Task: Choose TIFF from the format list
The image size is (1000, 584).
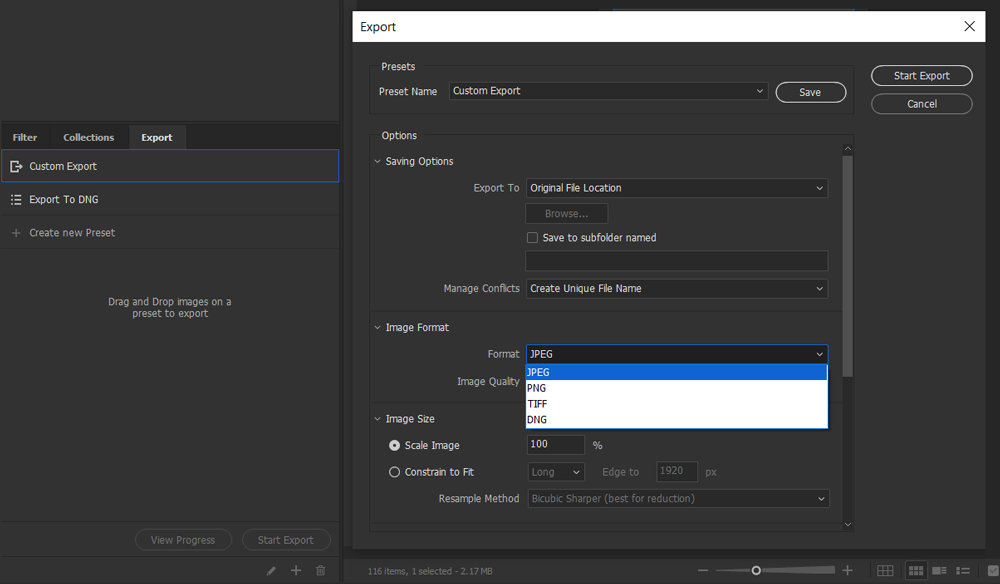Action: 538,404
